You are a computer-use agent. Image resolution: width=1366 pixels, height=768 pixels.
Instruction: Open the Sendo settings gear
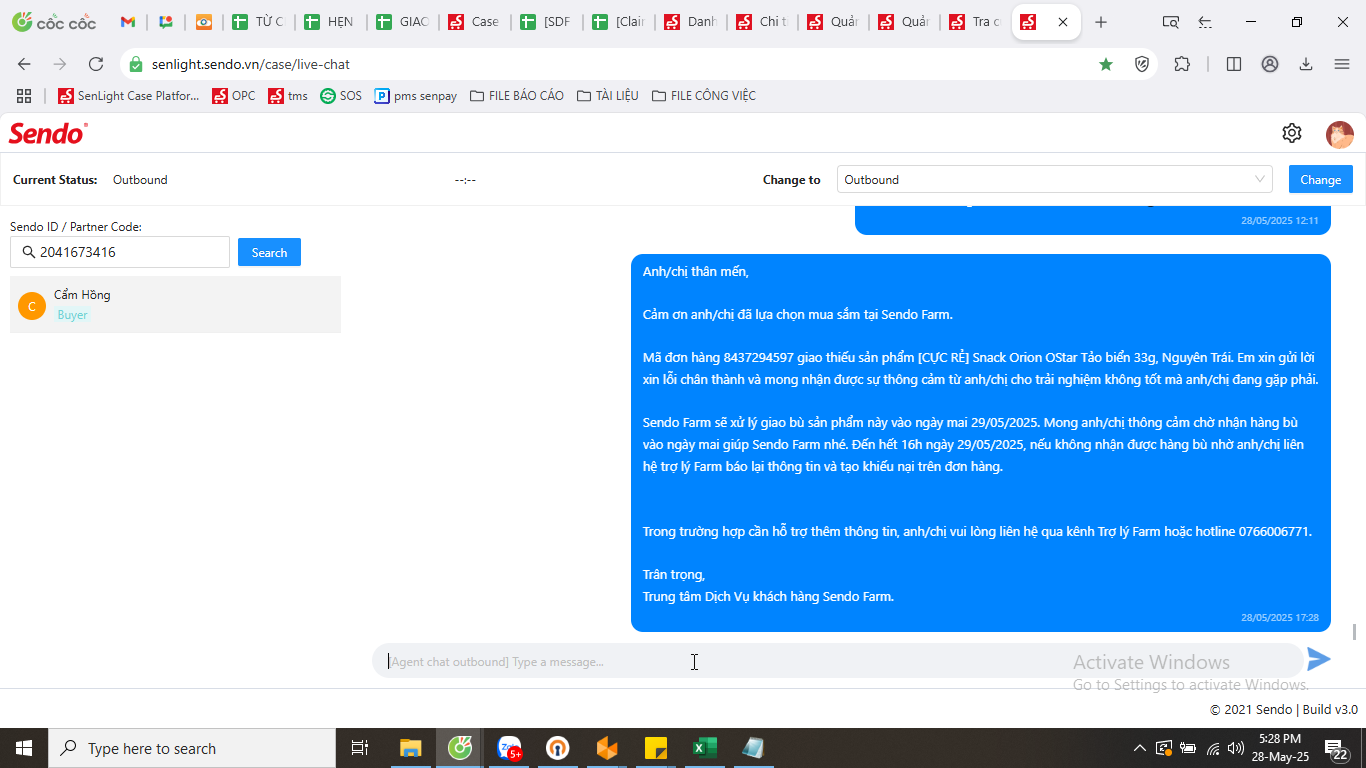click(1291, 133)
